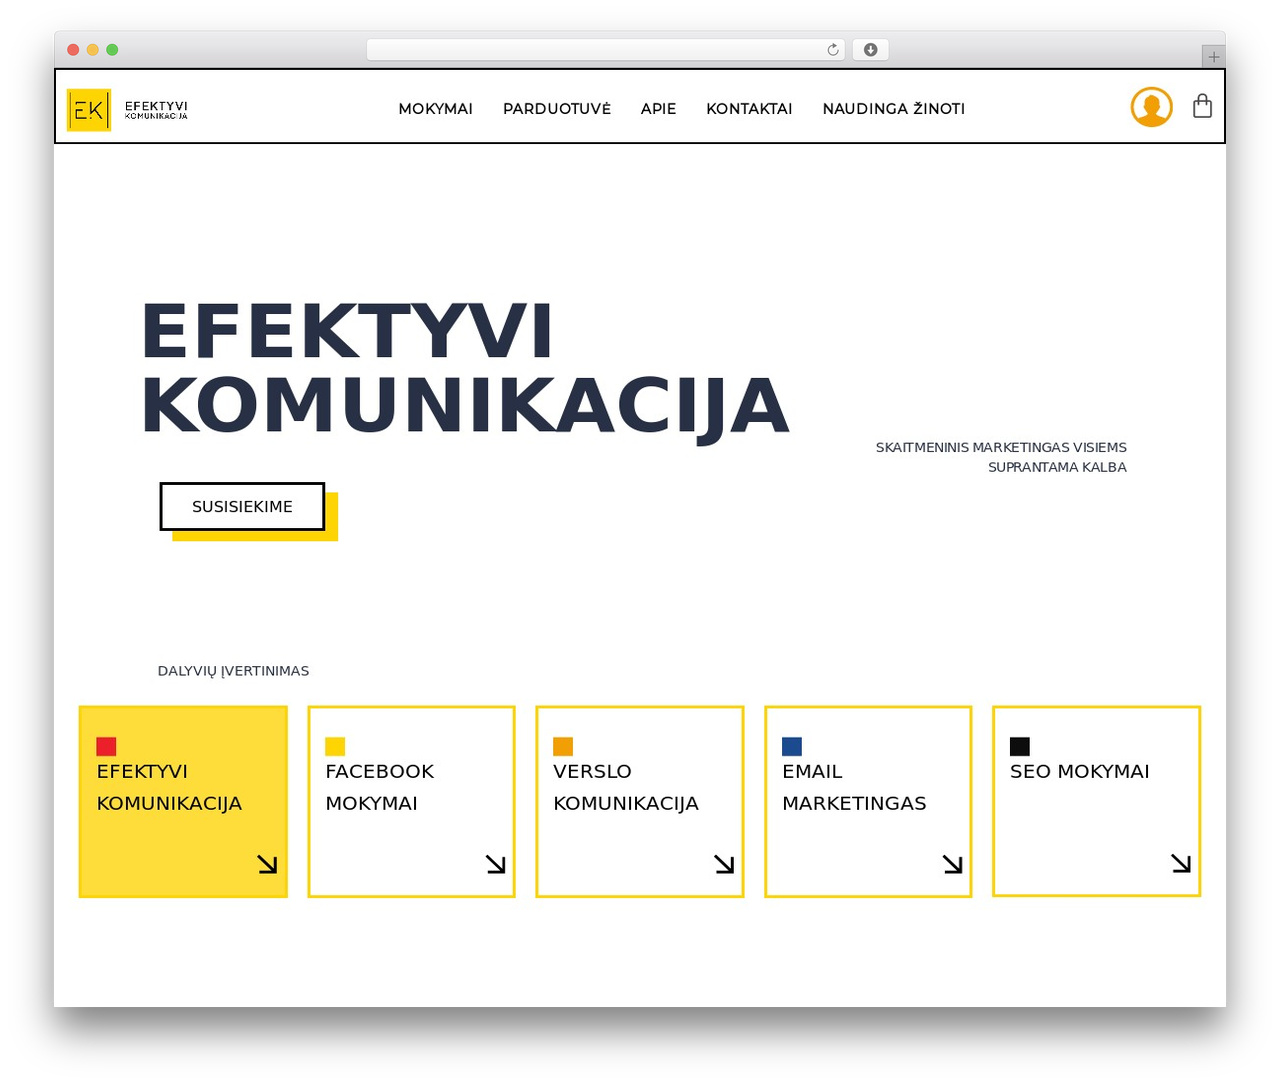Open the Parduotuvė menu item
The image size is (1280, 1084).
557,108
